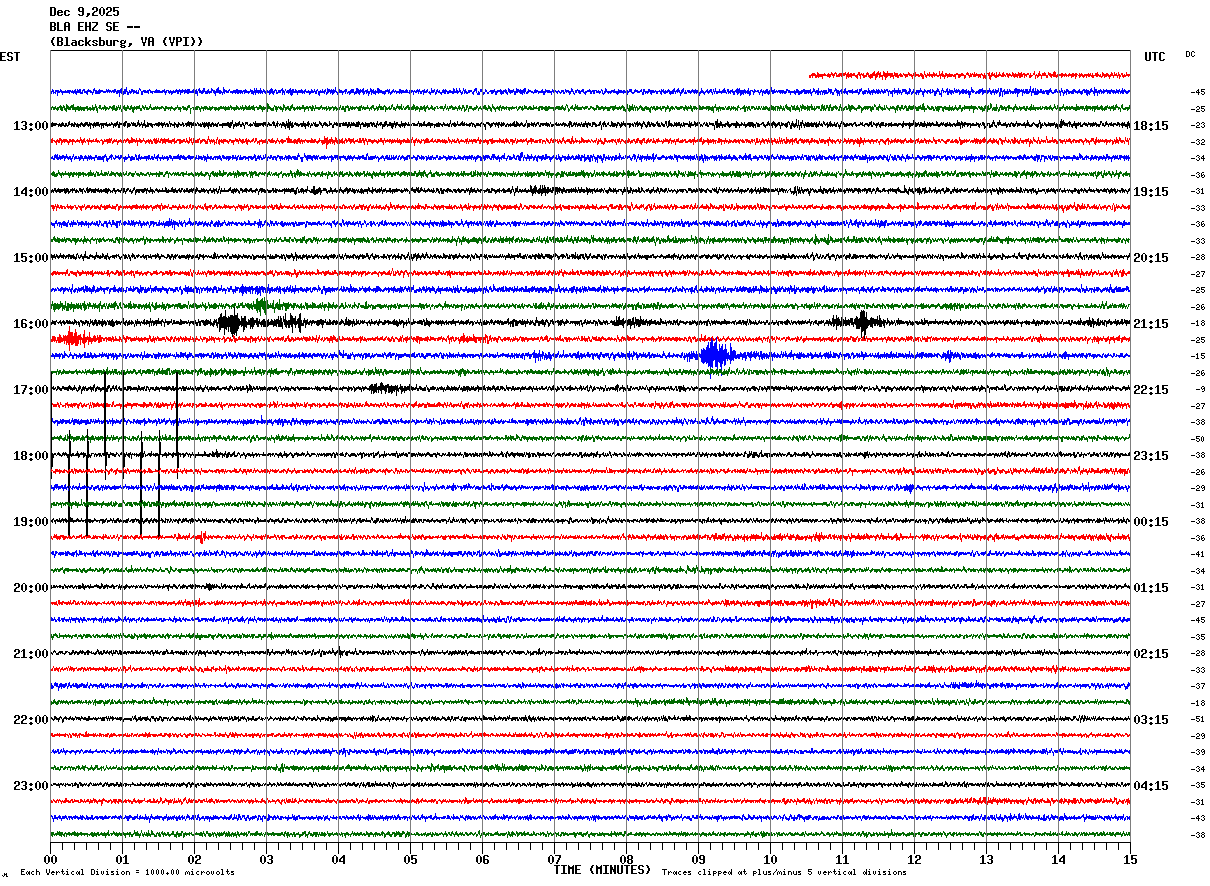Select the 13:00 EST time label
Viewport: 1210px width, 886px height.
(31, 125)
